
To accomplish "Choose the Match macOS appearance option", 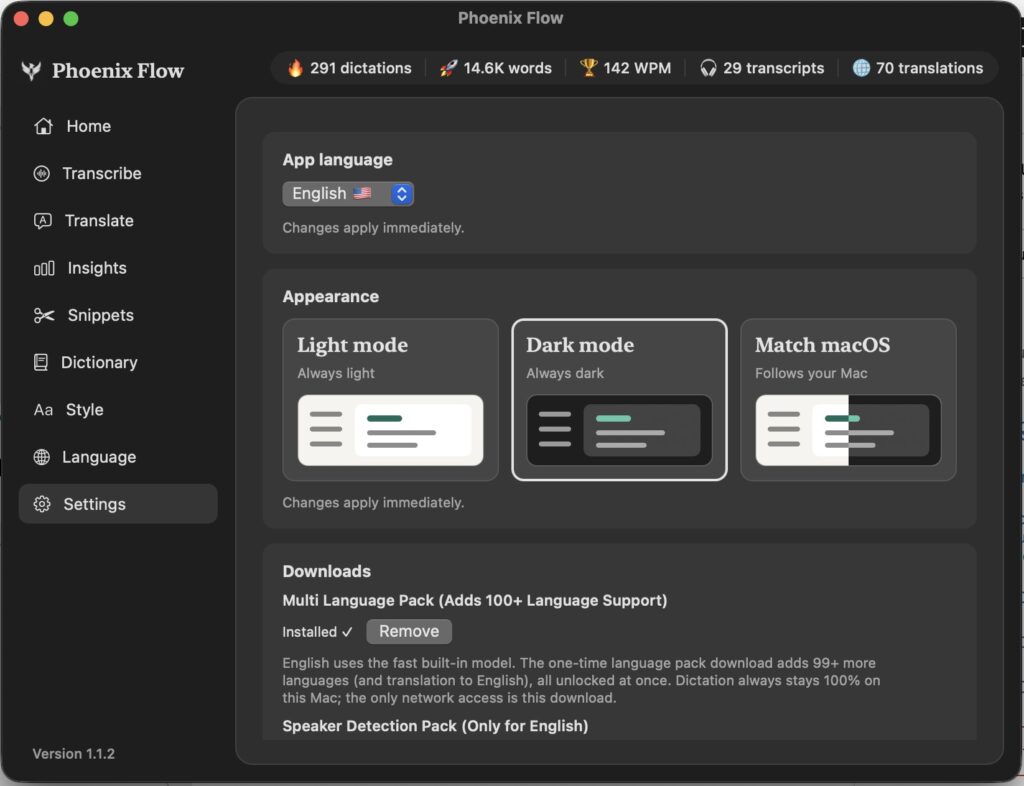I will point(848,400).
